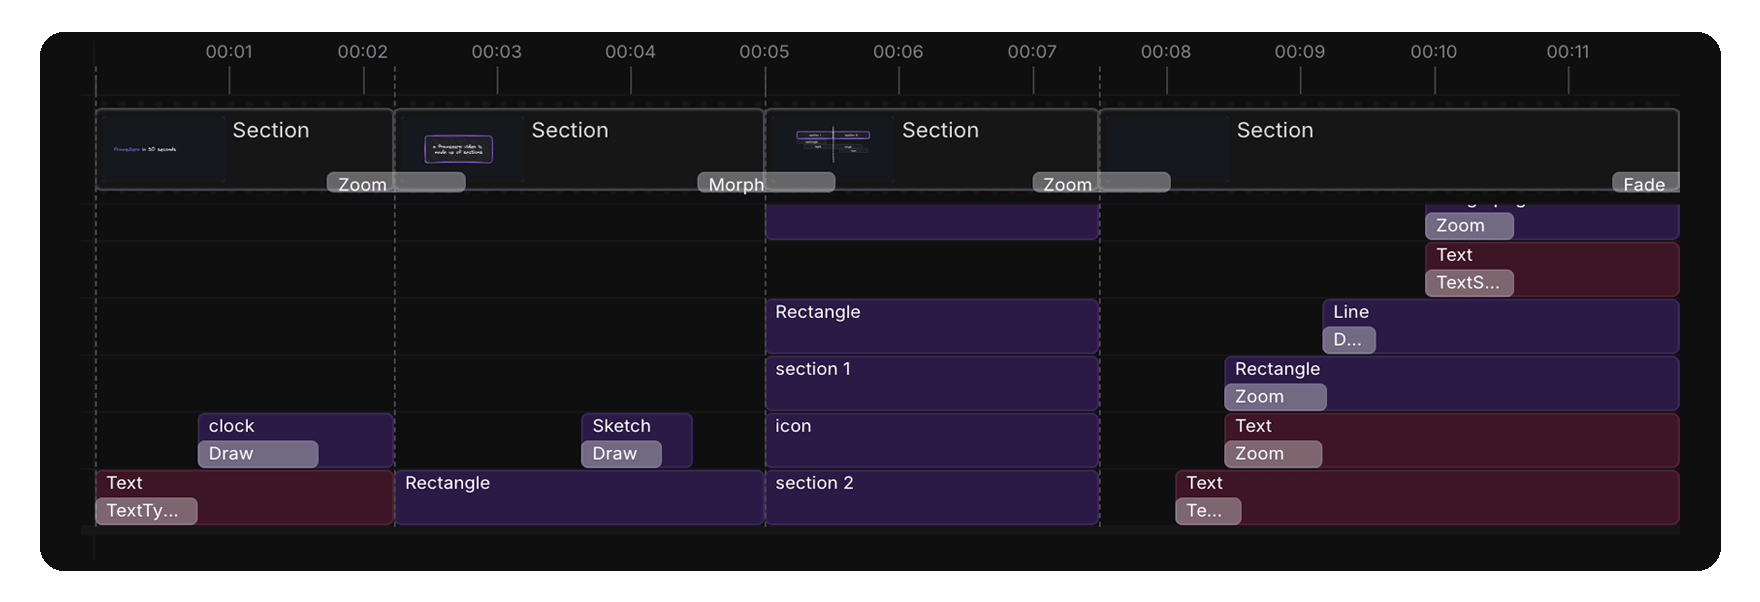The width and height of the screenshot is (1760, 602).
Task: Select the Zoom effect on the icon-section Rectangle
Action: [1274, 396]
